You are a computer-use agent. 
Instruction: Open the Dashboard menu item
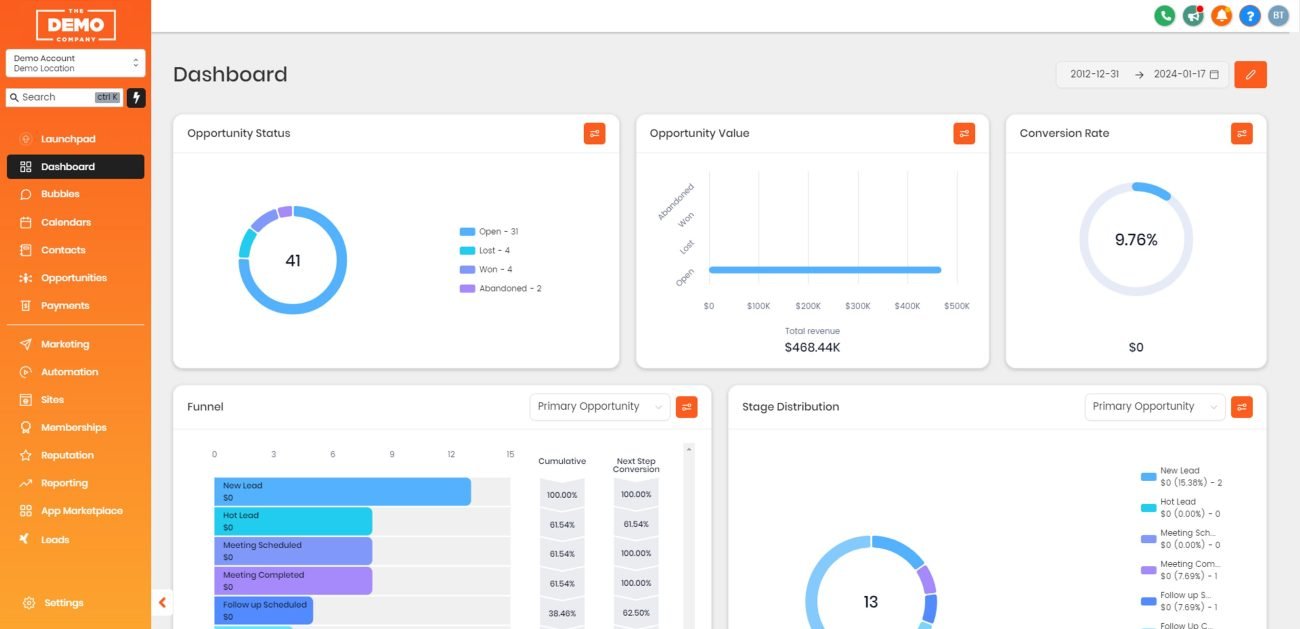point(75,167)
